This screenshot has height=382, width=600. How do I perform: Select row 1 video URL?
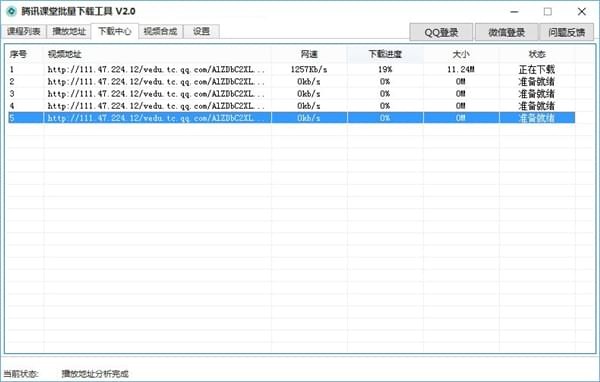click(156, 69)
